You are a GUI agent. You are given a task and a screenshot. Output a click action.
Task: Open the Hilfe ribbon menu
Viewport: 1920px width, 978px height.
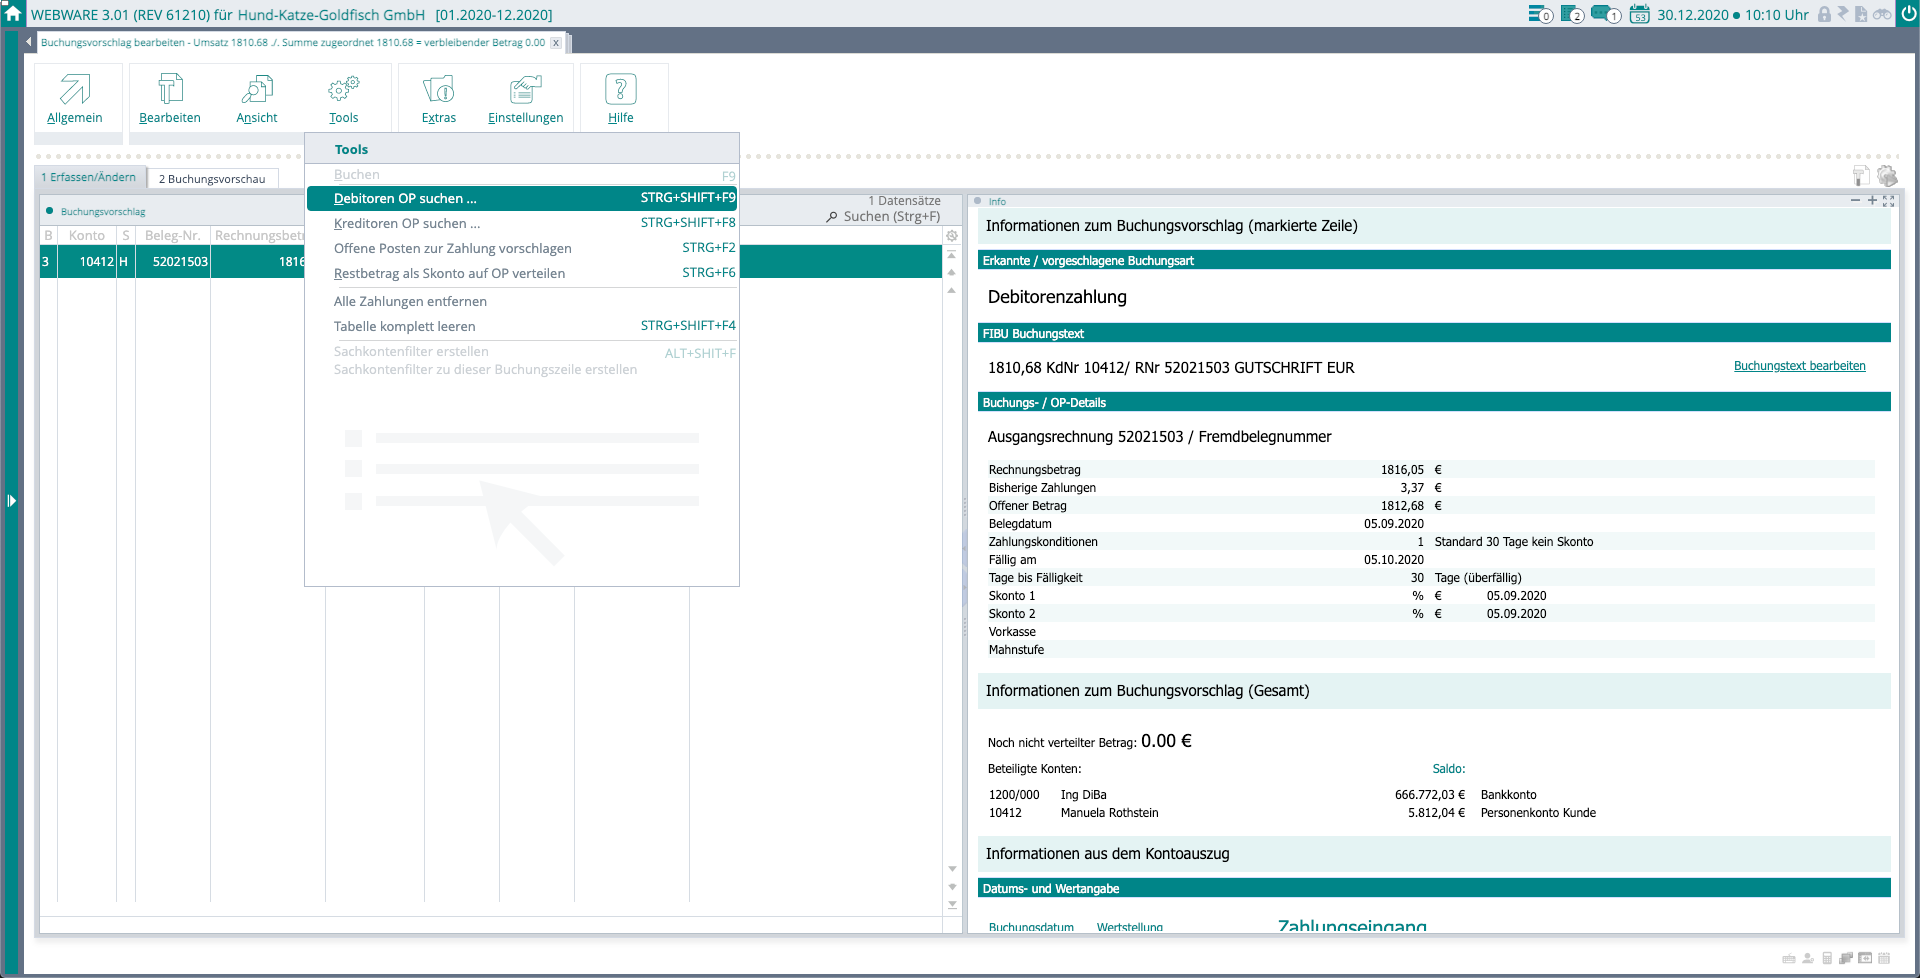pyautogui.click(x=621, y=98)
